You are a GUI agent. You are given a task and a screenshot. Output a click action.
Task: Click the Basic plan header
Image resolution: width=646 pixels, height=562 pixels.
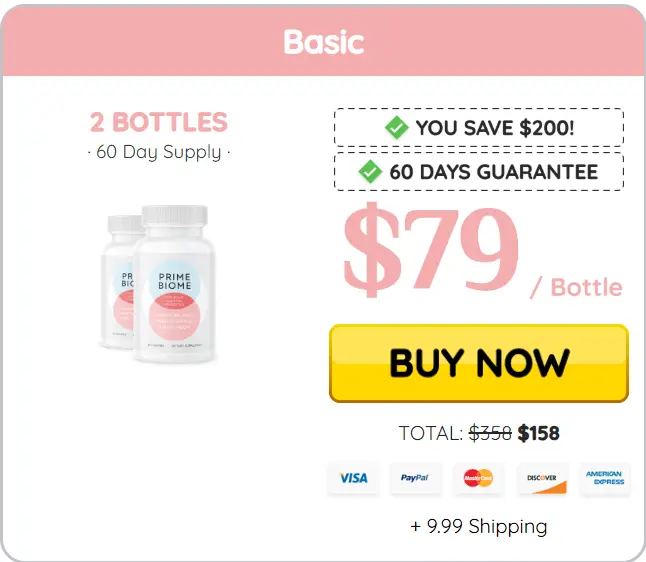point(323,41)
